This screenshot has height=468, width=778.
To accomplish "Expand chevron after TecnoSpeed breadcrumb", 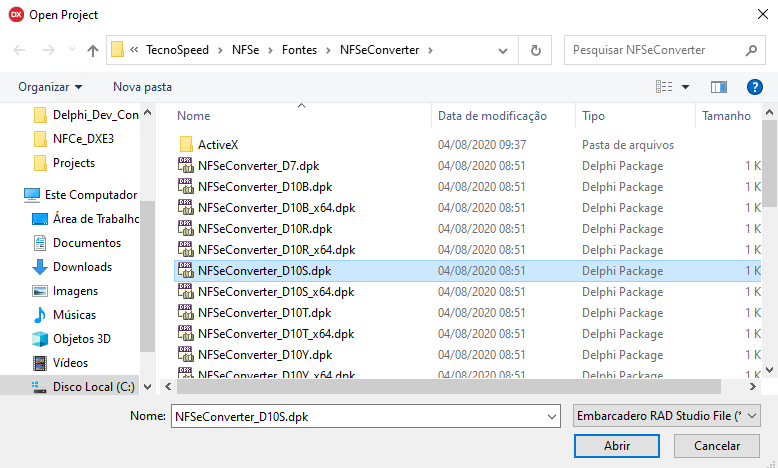I will pyautogui.click(x=220, y=50).
